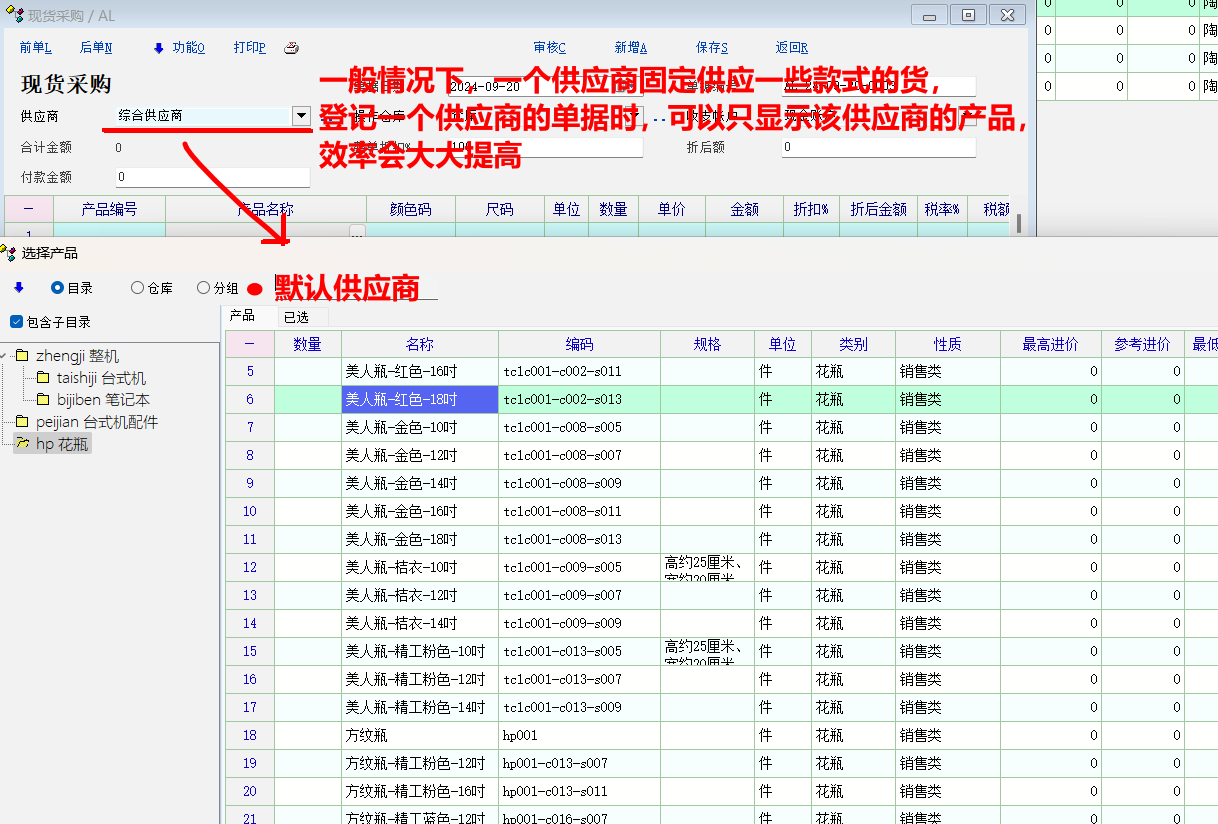Select the 目录 radio button
The image size is (1218, 824).
[x=58, y=288]
